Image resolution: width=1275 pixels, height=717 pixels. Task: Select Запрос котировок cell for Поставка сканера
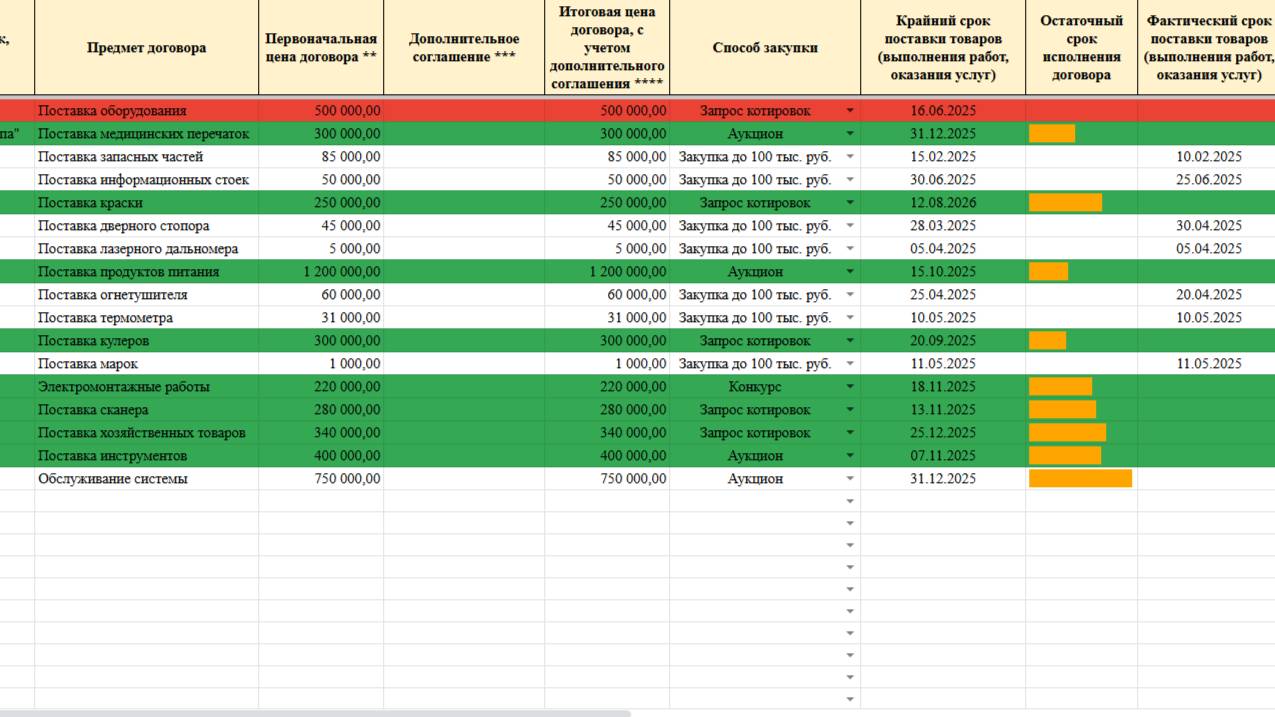[x=765, y=410]
